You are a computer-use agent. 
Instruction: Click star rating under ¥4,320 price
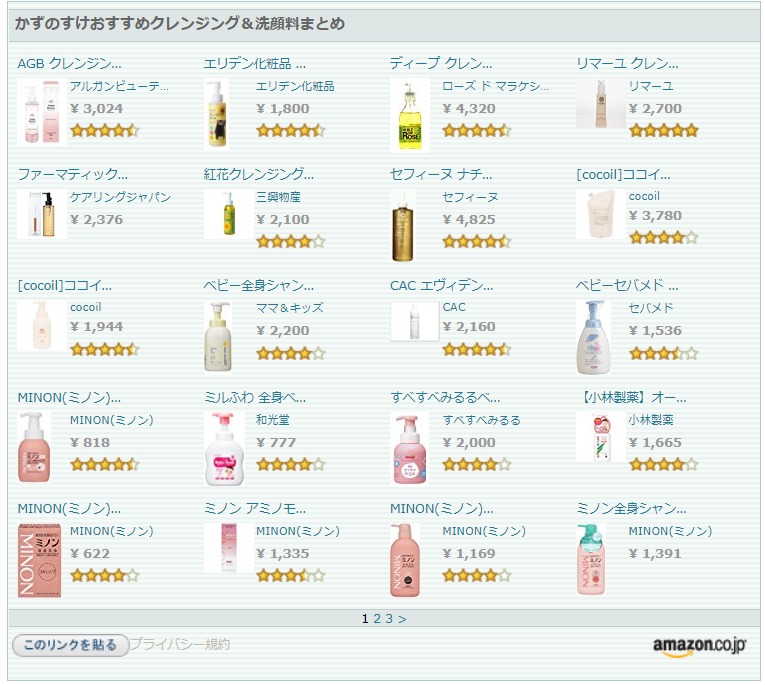(477, 130)
